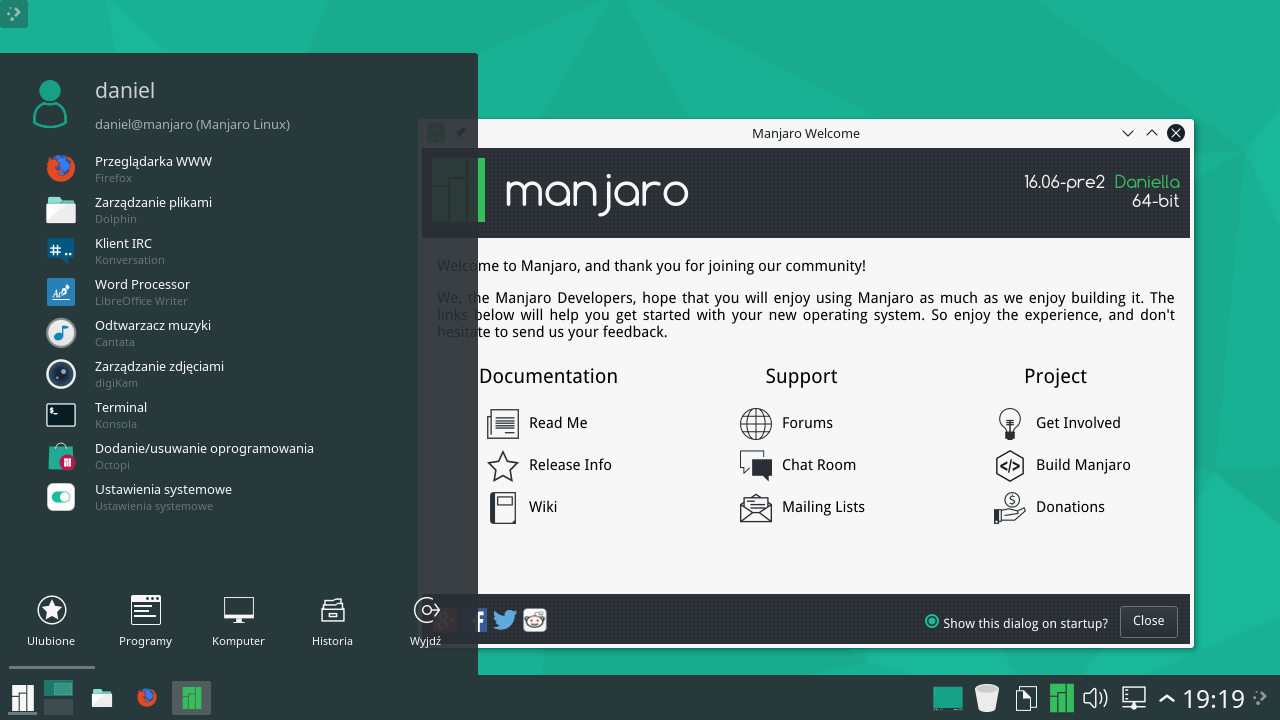Click the Twitter bird icon
The image size is (1280, 720).
(505, 620)
